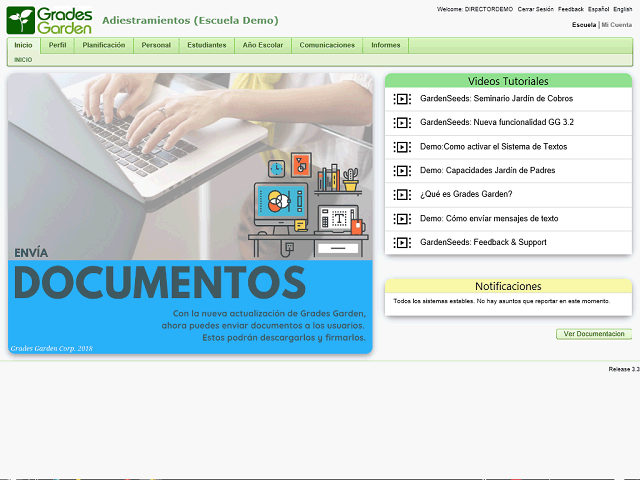Screen dimensions: 640x480
Task: Click video icon beside Seminario Jardín de Cobros
Action: pyautogui.click(x=402, y=99)
